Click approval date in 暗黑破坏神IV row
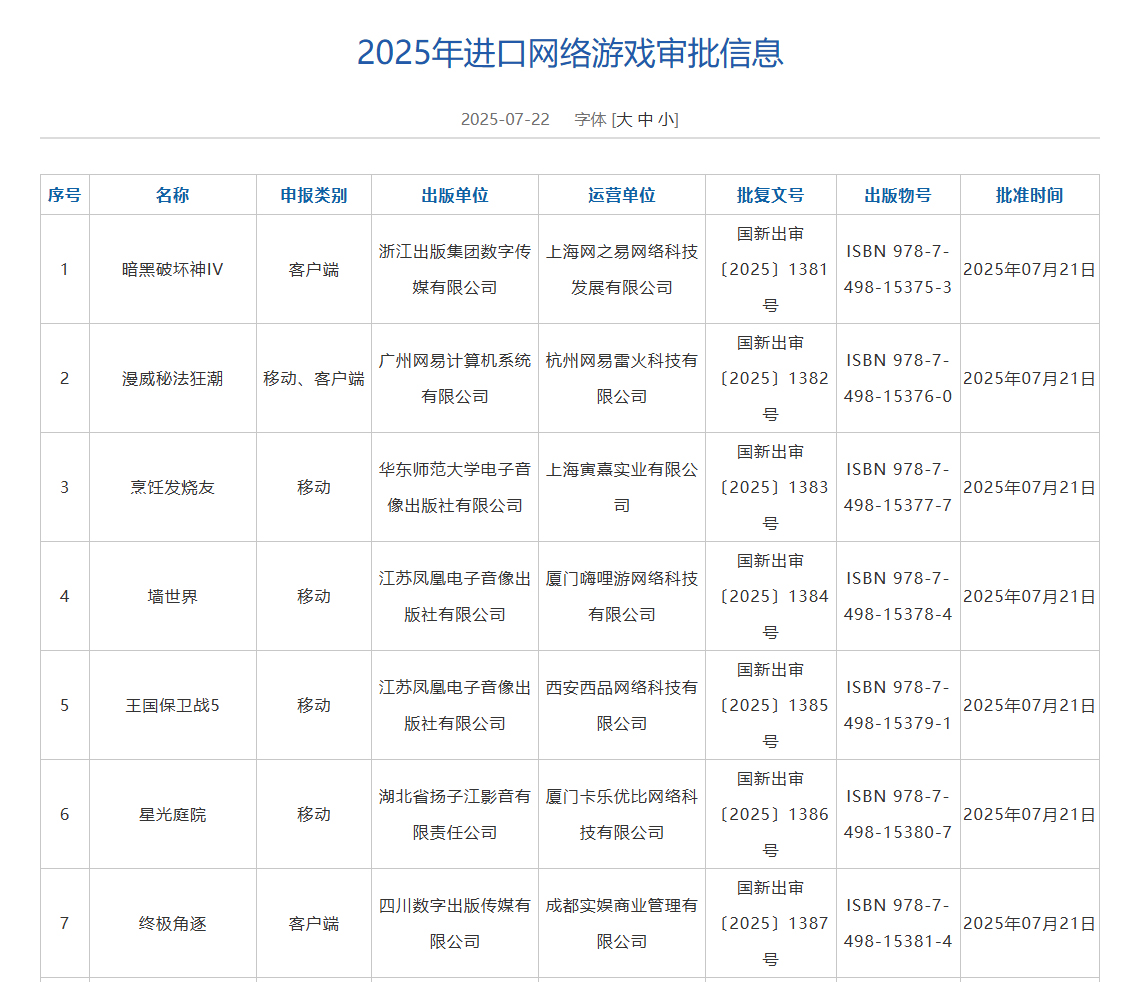 pyautogui.click(x=1029, y=270)
